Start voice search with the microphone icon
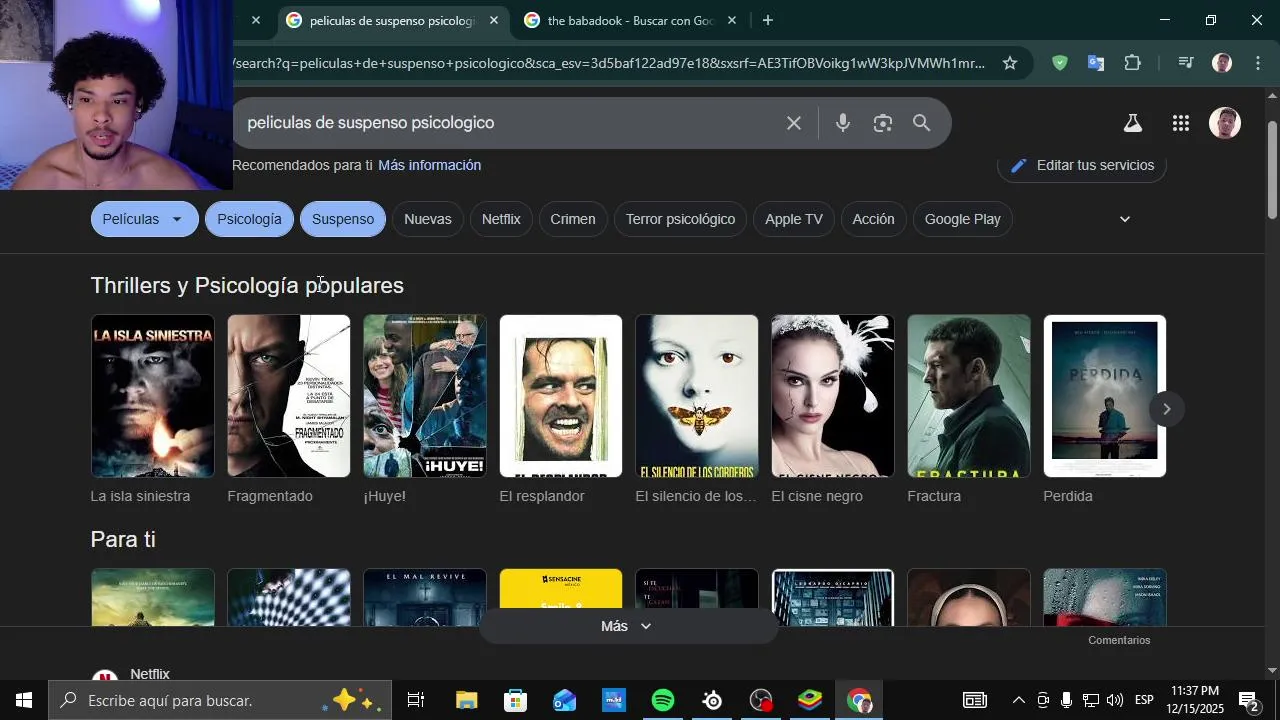Image resolution: width=1280 pixels, height=720 pixels. click(x=843, y=123)
